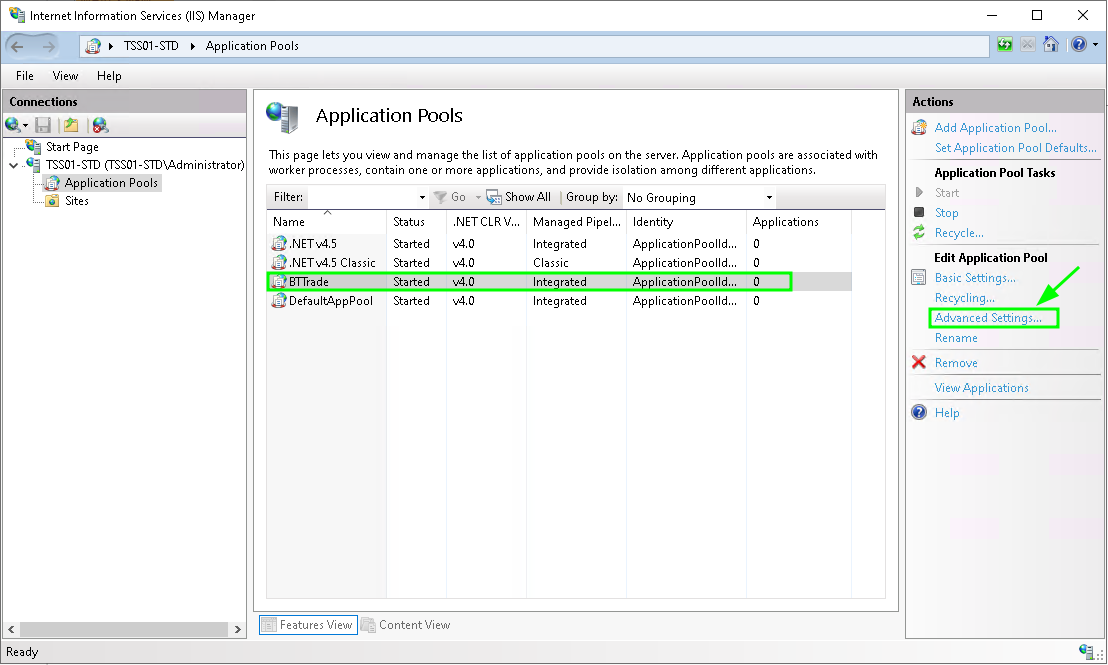
Task: Click the Add Application Pool icon
Action: (x=919, y=128)
